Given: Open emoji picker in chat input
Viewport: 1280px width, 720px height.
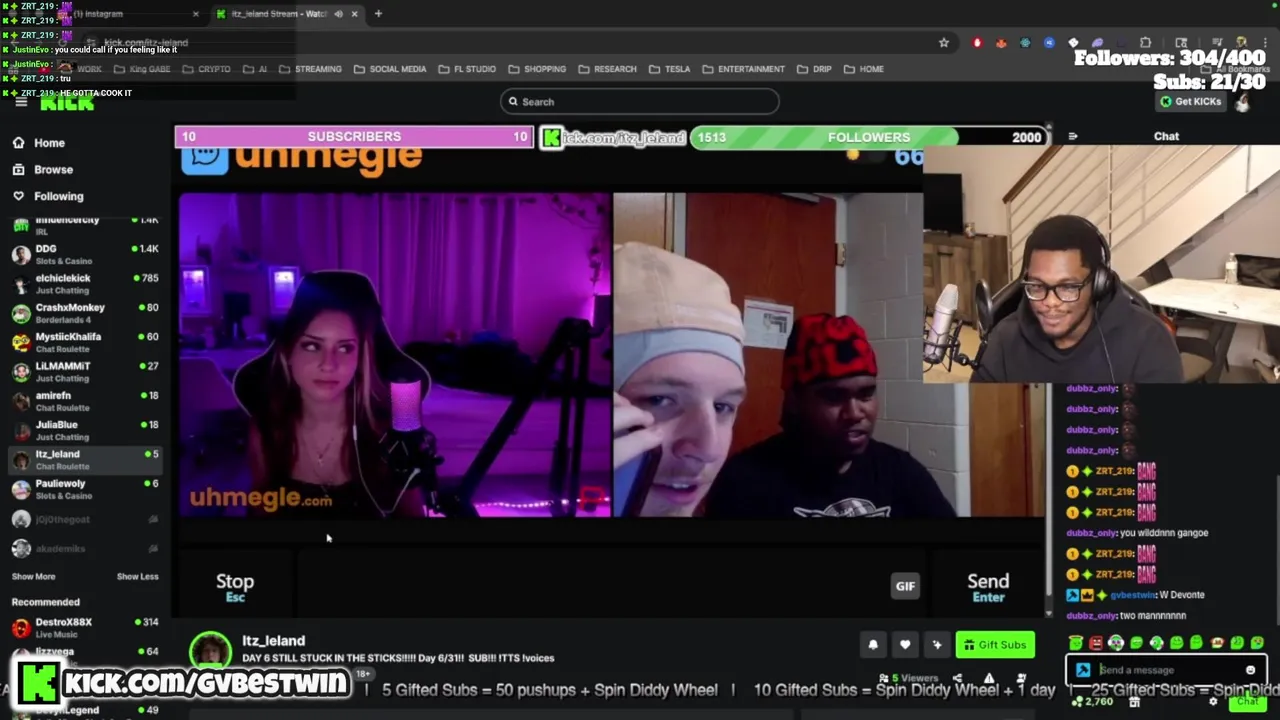Looking at the screenshot, I should 1250,670.
